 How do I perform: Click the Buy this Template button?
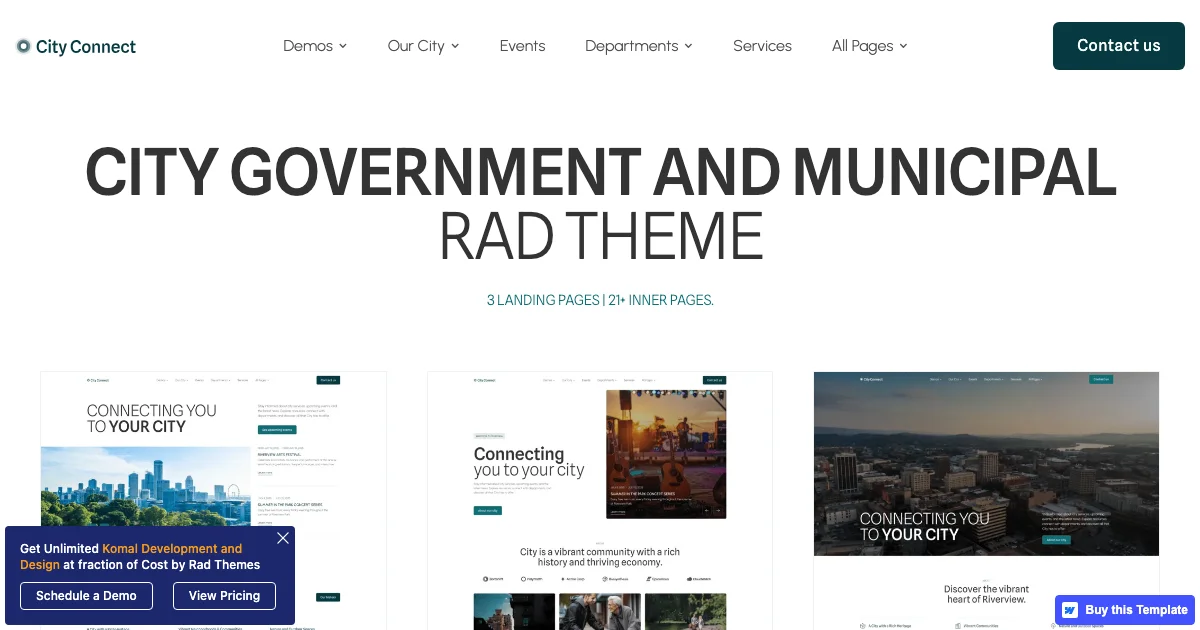[1126, 609]
